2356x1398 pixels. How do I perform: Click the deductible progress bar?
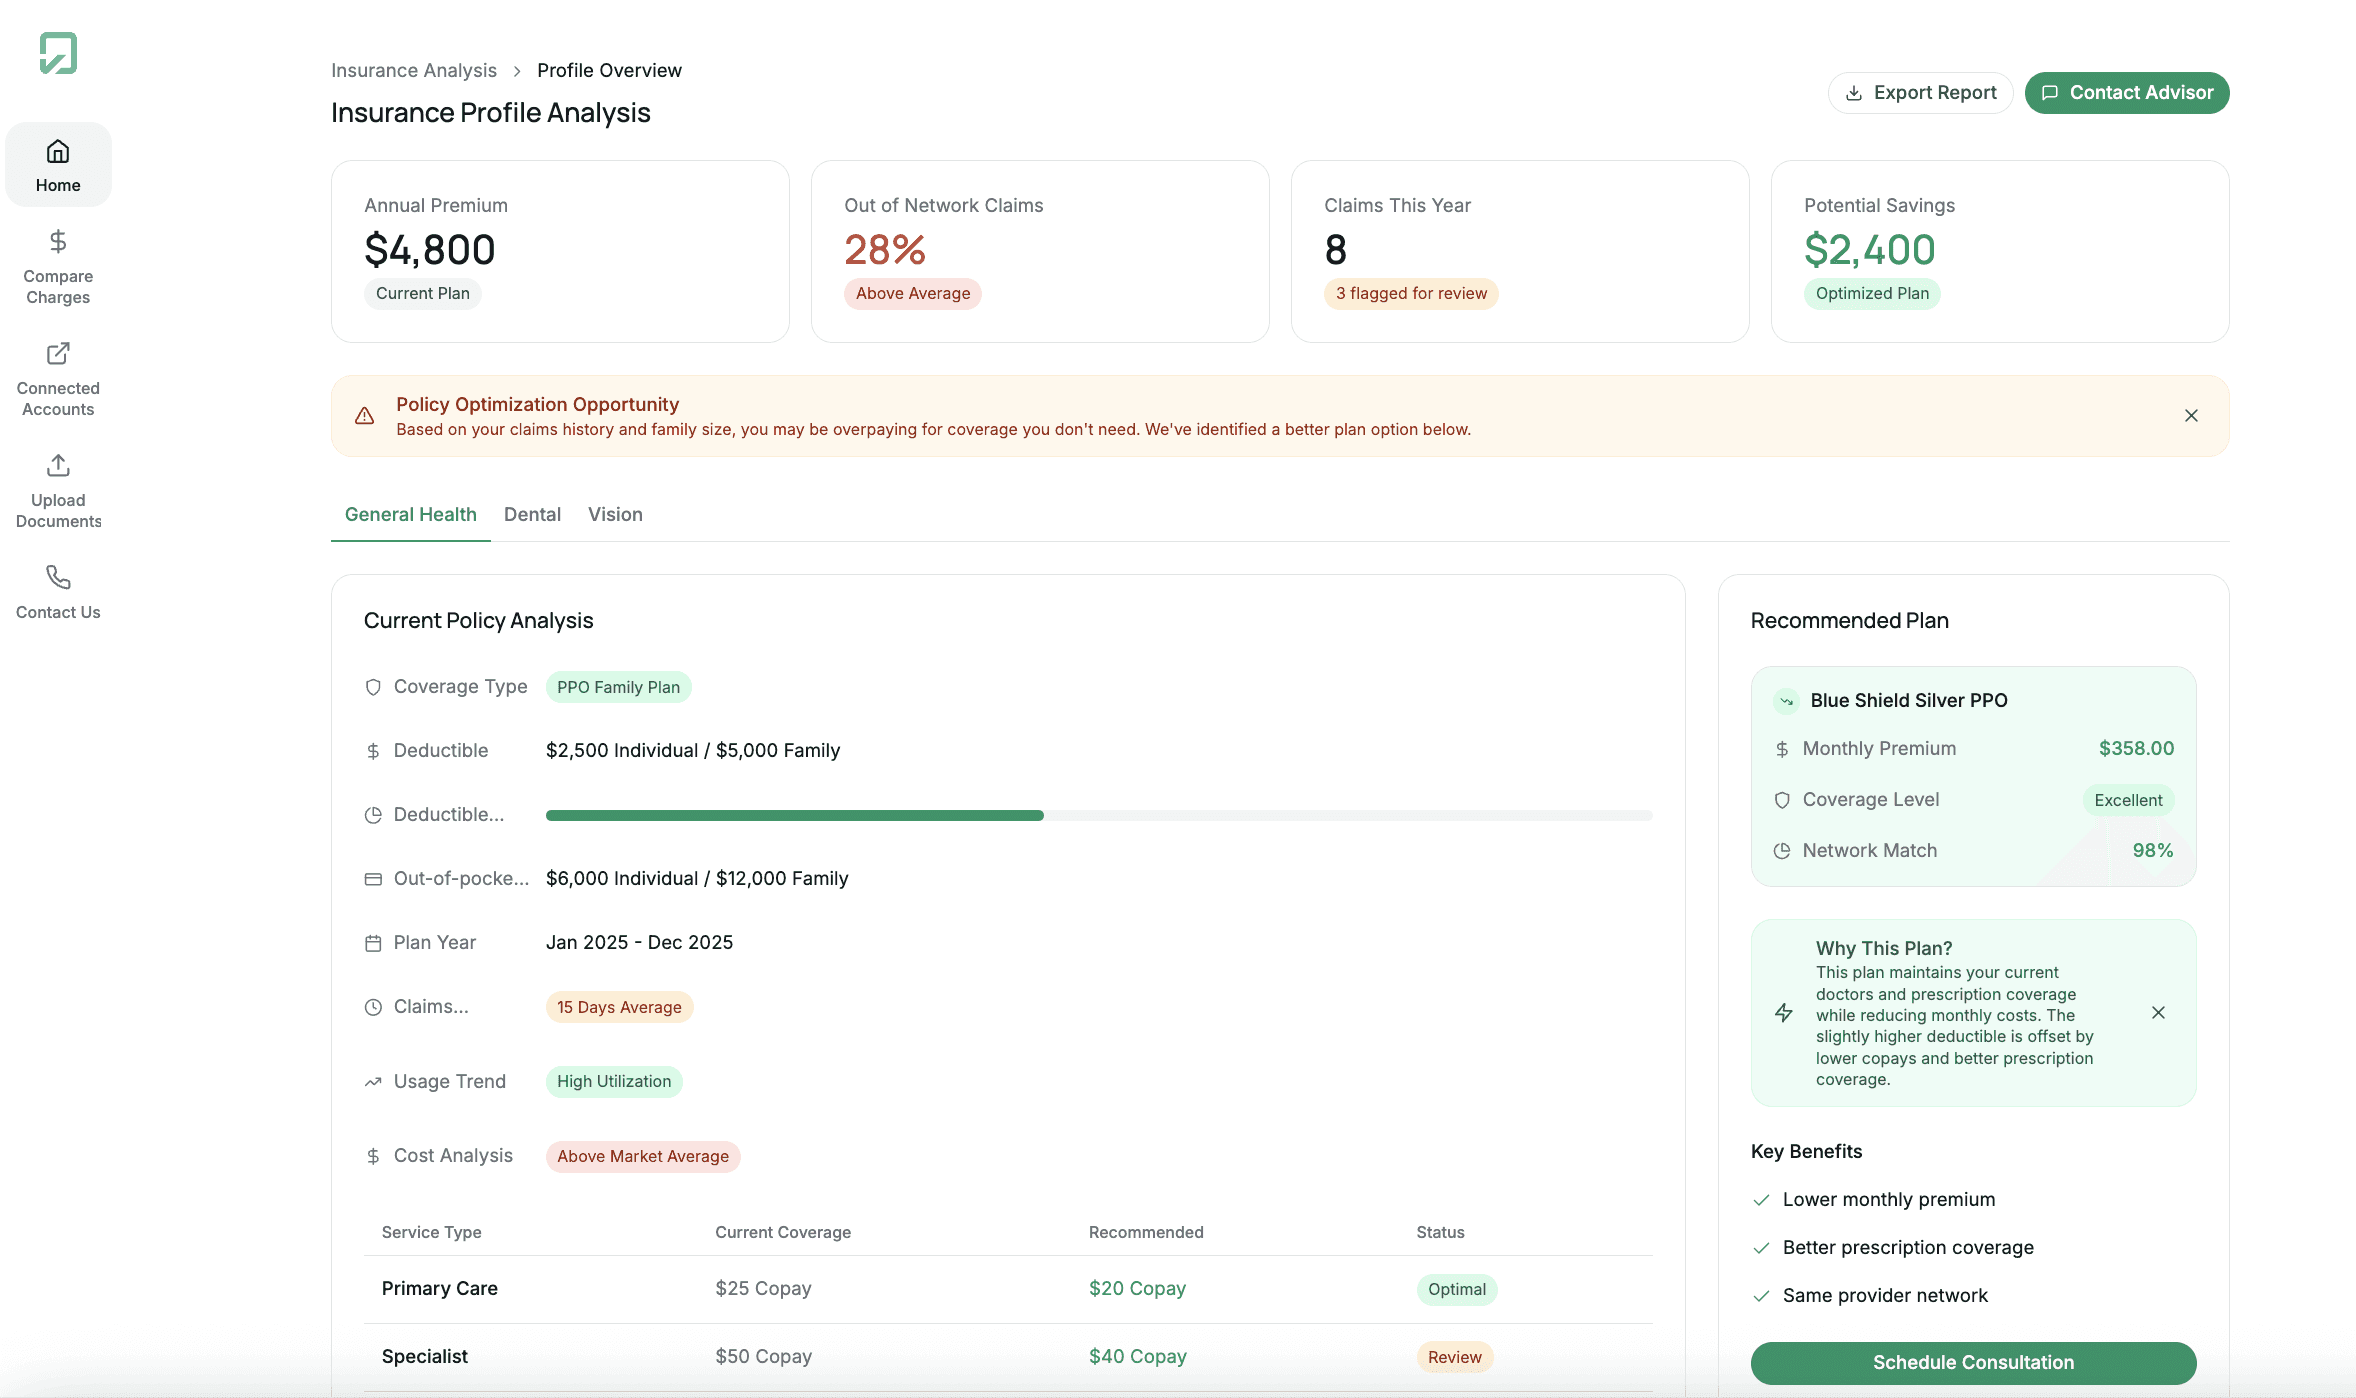(x=1099, y=816)
